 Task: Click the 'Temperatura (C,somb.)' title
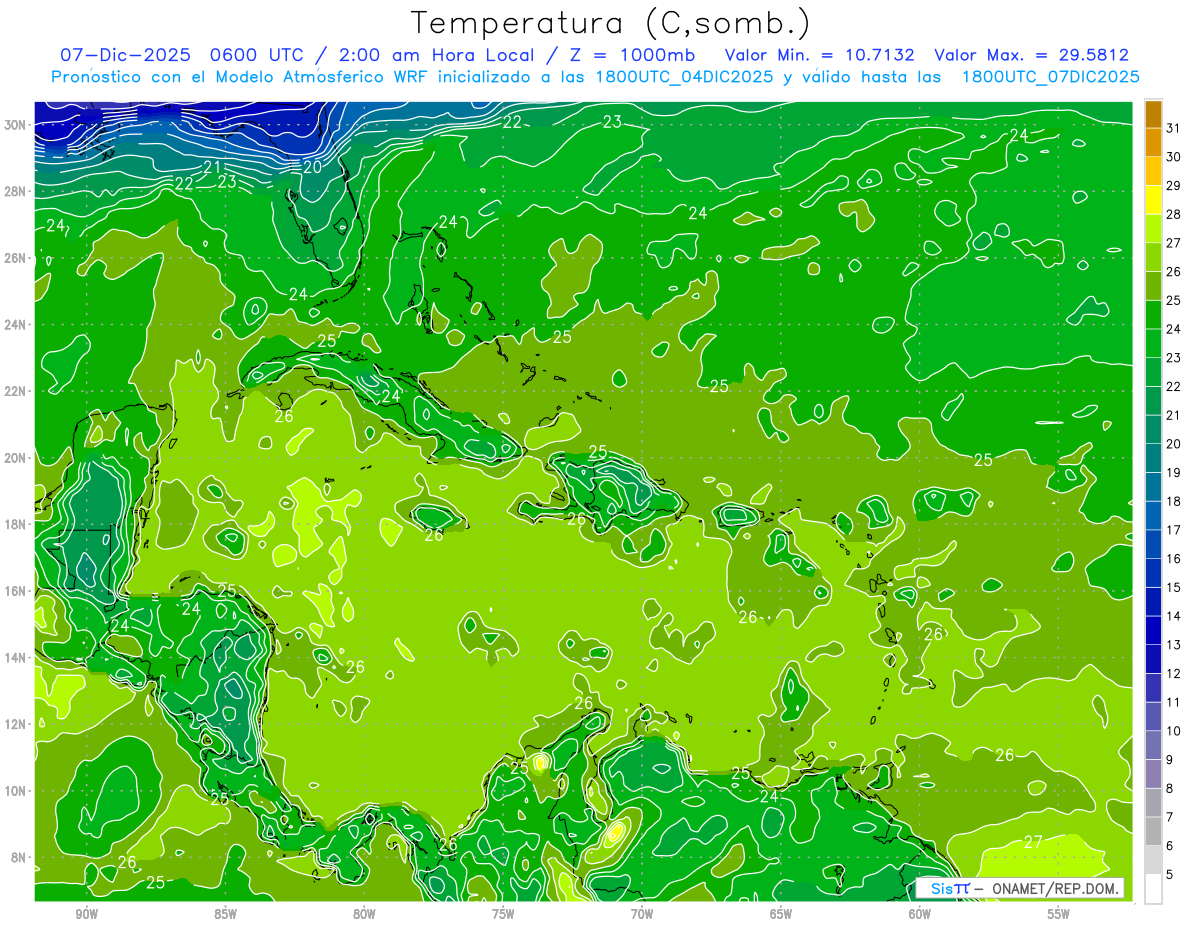tap(611, 23)
